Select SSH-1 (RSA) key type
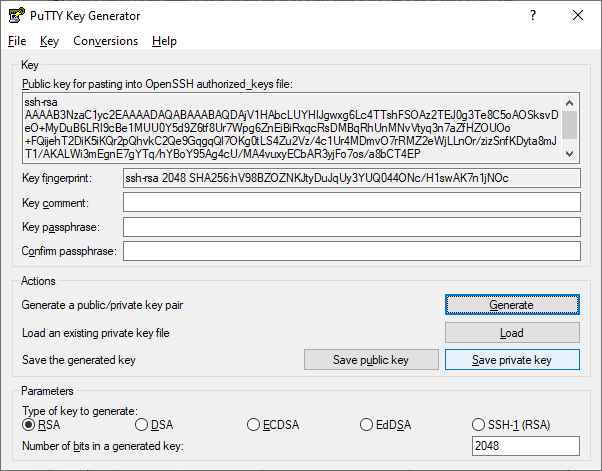This screenshot has width=602, height=471. 479,425
